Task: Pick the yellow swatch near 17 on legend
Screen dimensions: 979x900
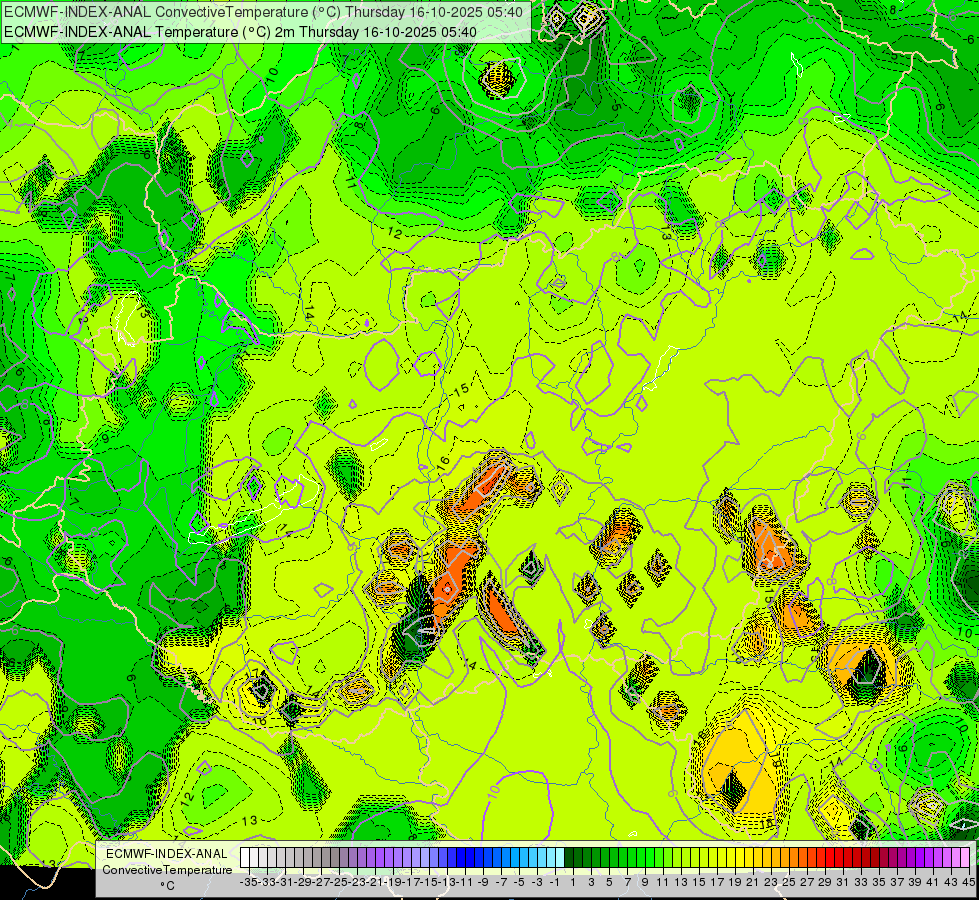Action: point(718,857)
